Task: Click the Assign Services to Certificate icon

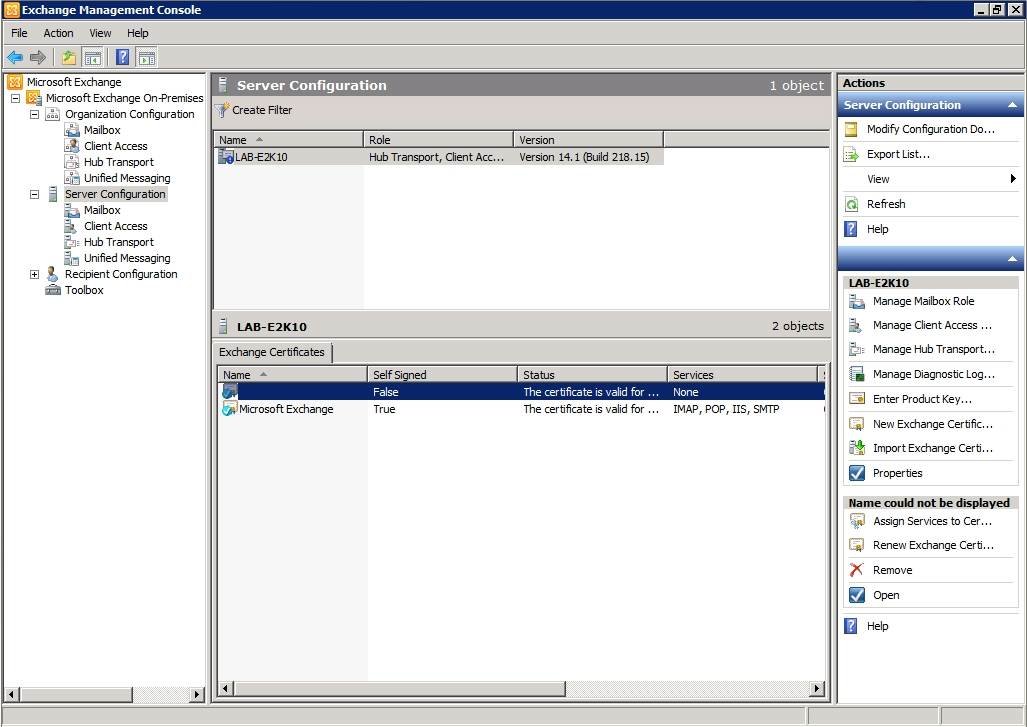Action: (x=857, y=521)
